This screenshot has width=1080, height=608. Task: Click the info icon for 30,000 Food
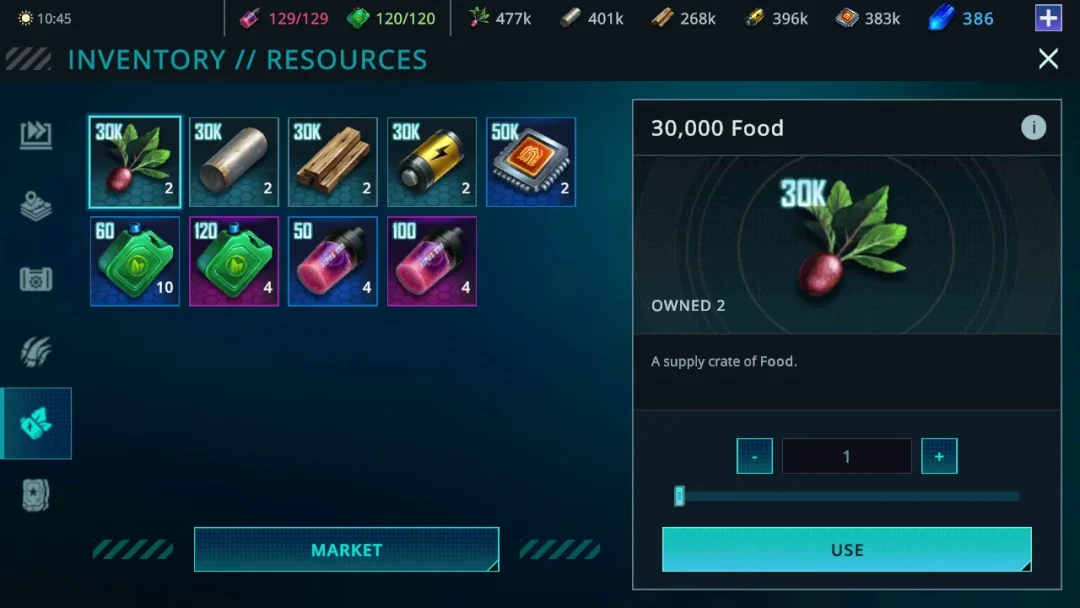(x=1033, y=127)
